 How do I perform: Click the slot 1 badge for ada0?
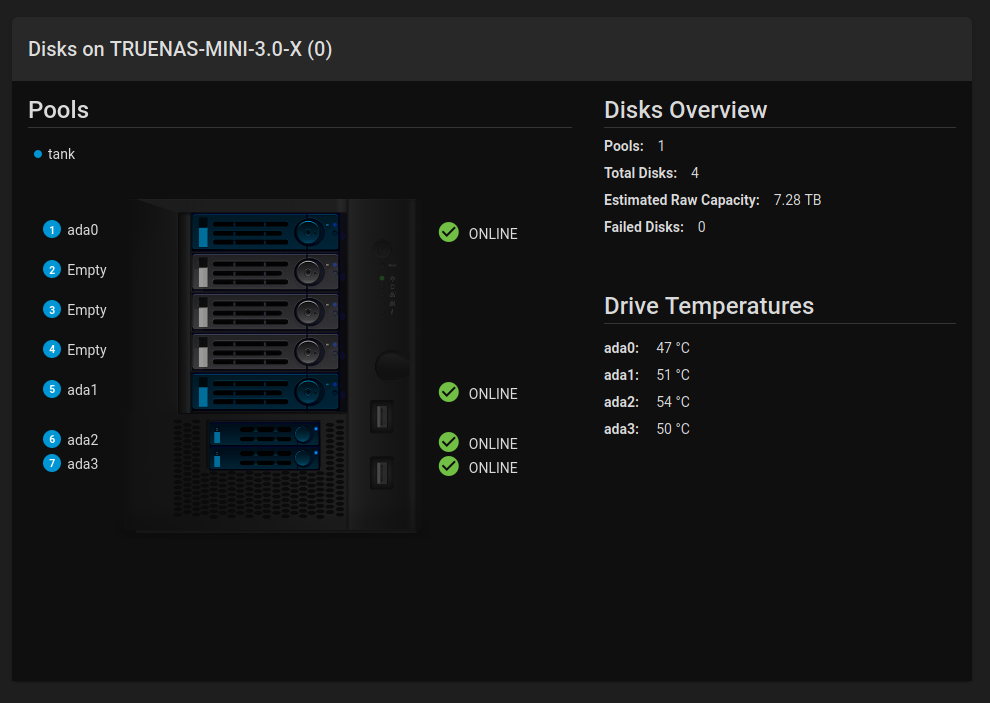[52, 229]
